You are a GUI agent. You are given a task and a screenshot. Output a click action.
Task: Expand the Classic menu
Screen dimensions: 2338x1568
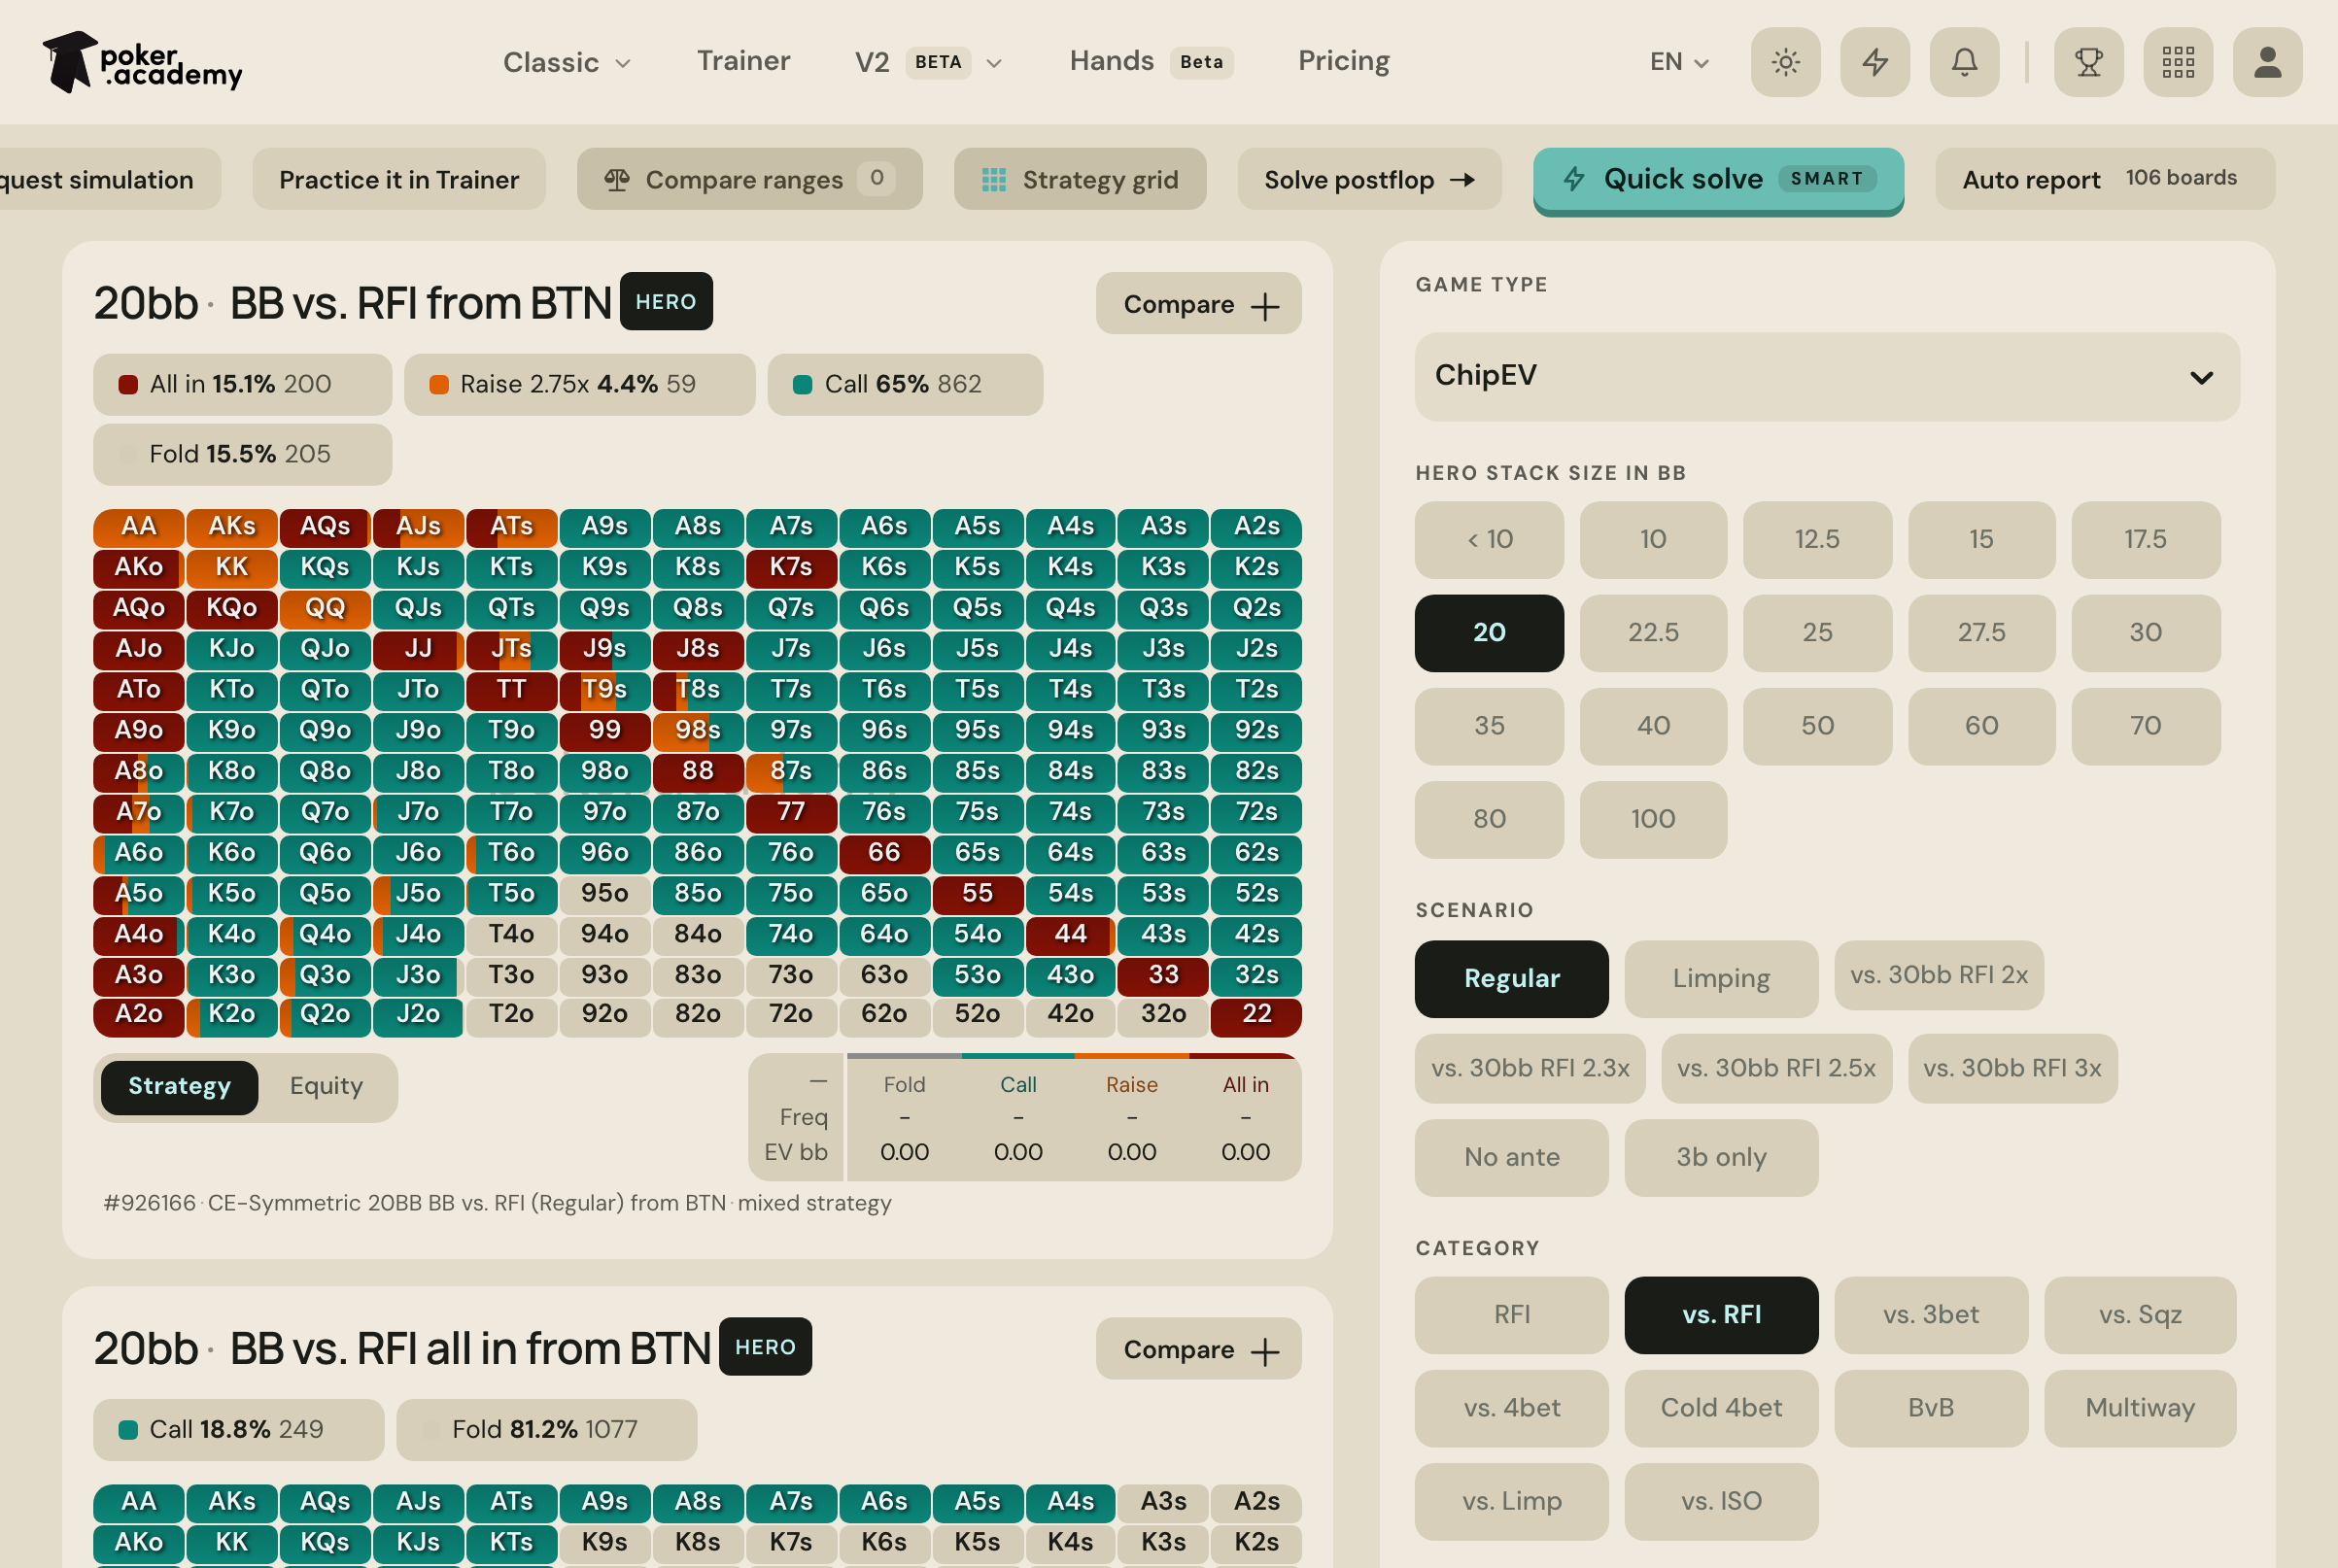point(566,62)
